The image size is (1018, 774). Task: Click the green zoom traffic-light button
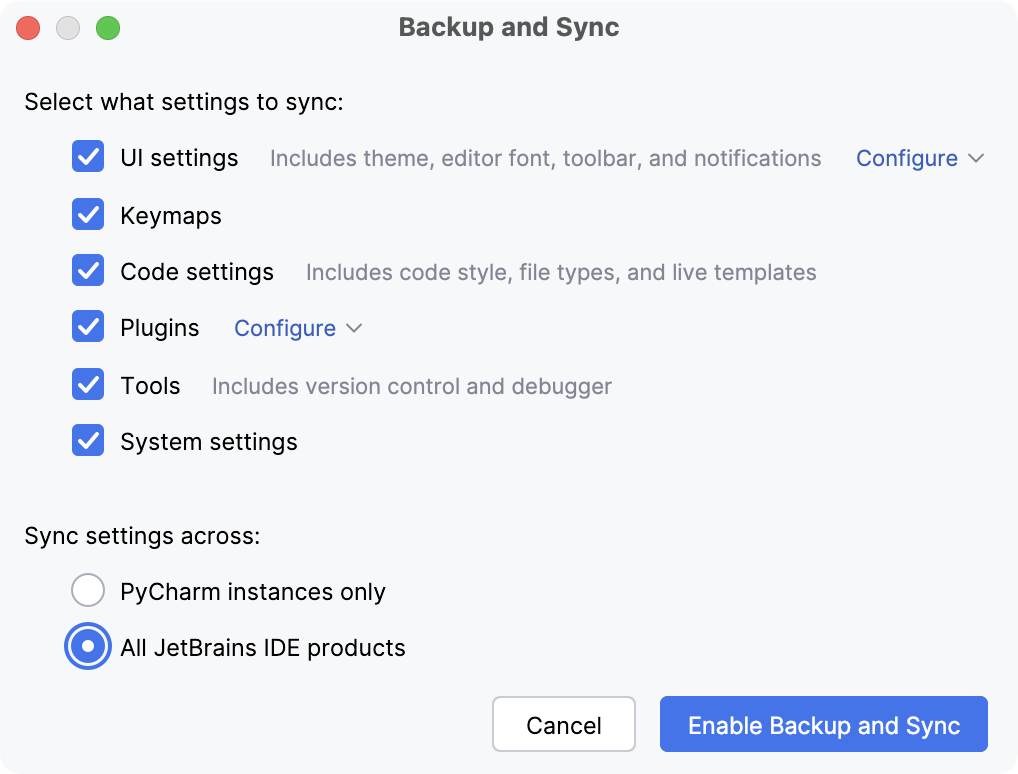coord(108,28)
